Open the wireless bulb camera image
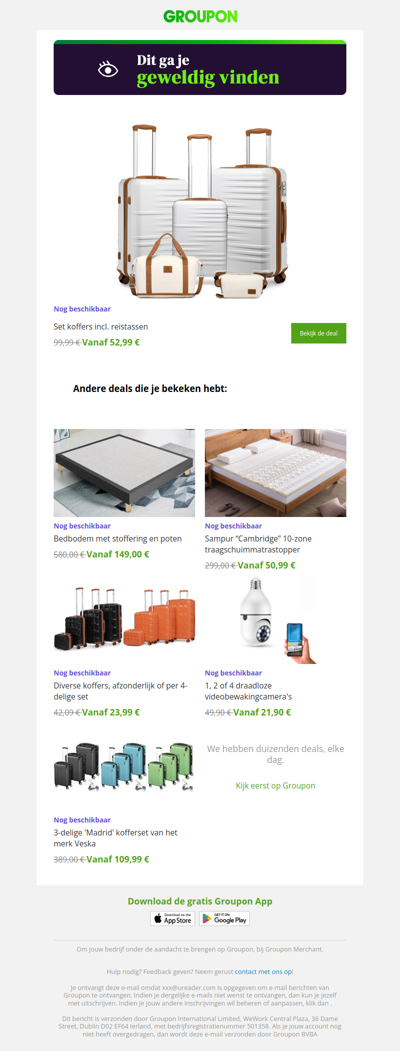 (x=275, y=620)
